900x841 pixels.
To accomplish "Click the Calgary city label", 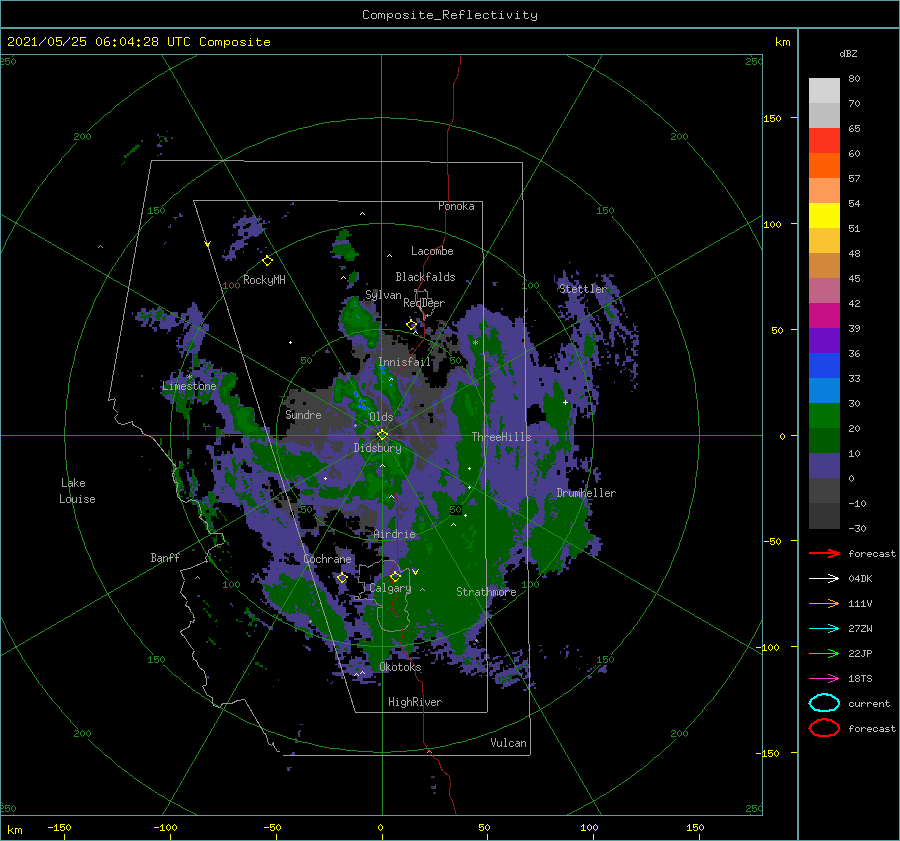I will pyautogui.click(x=390, y=588).
